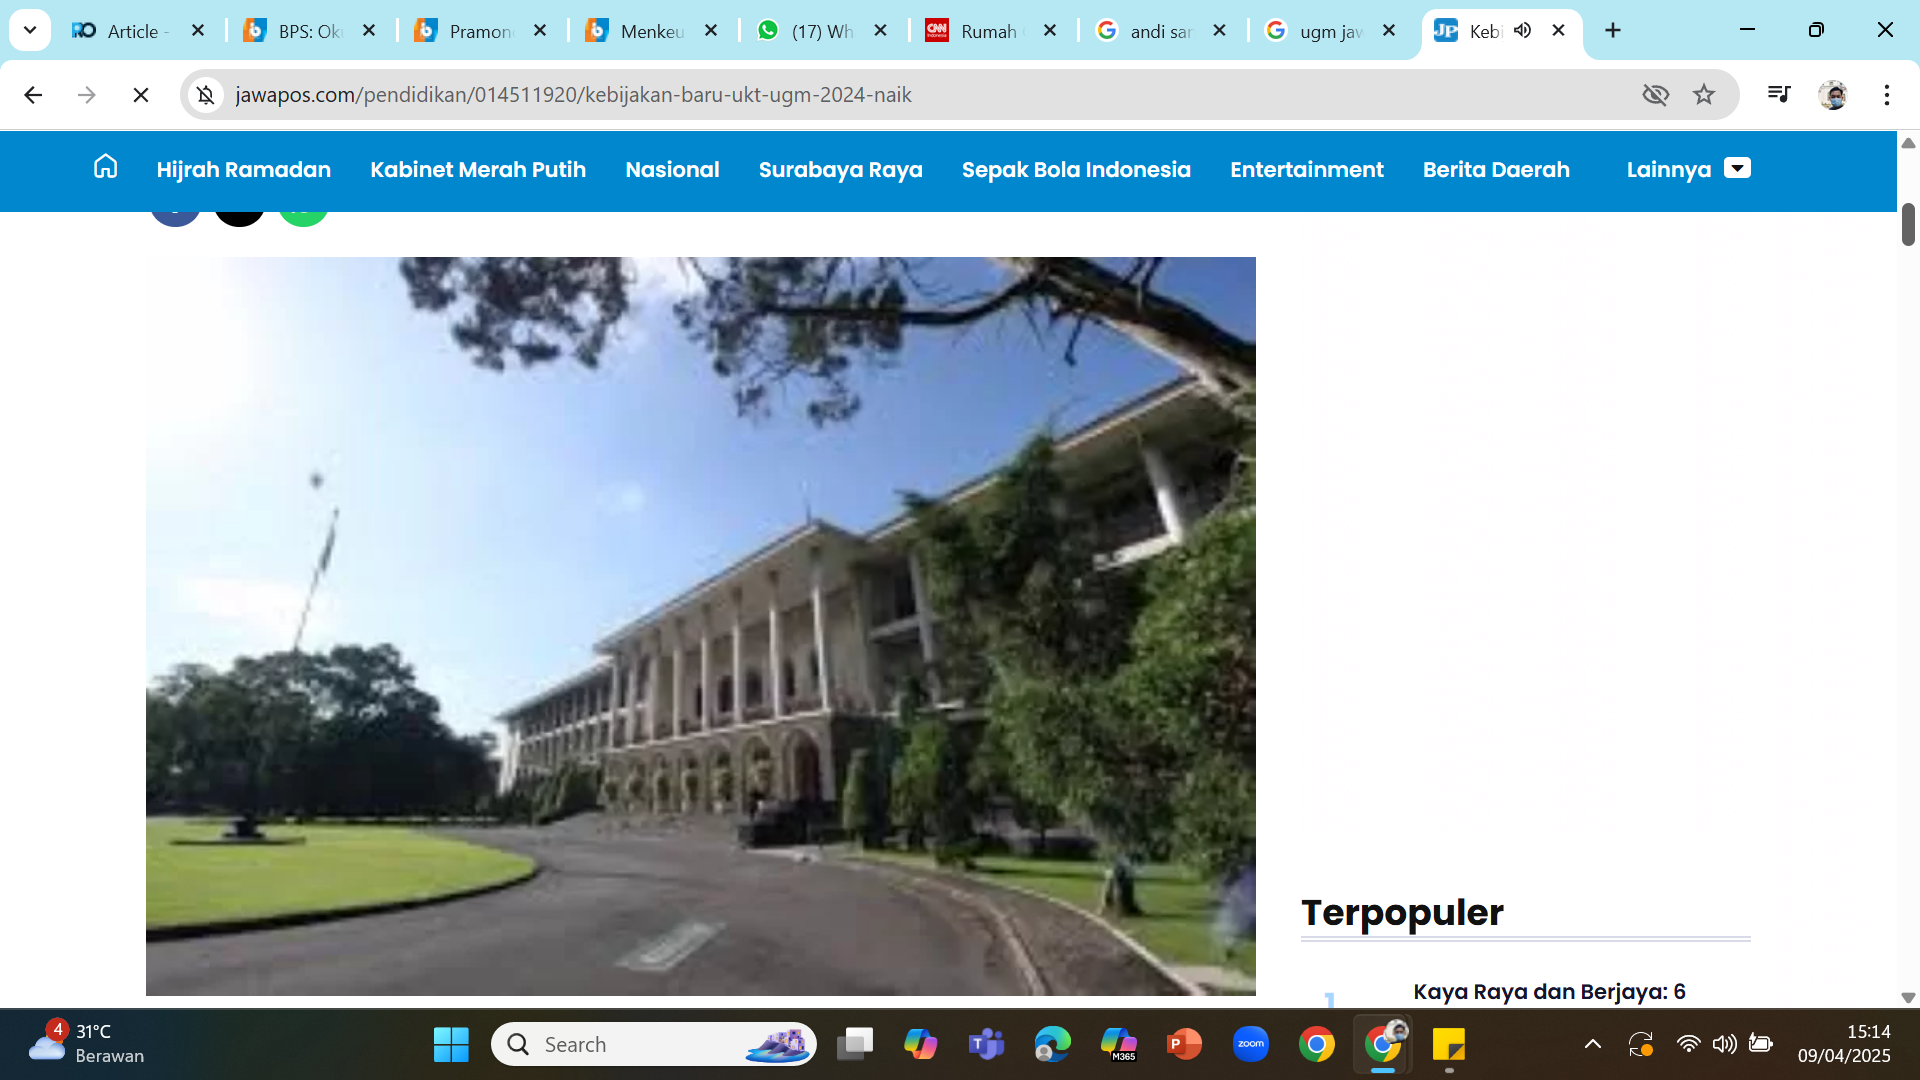Open the Entertainment section
Screen dimensions: 1920x1080
pyautogui.click(x=1306, y=170)
